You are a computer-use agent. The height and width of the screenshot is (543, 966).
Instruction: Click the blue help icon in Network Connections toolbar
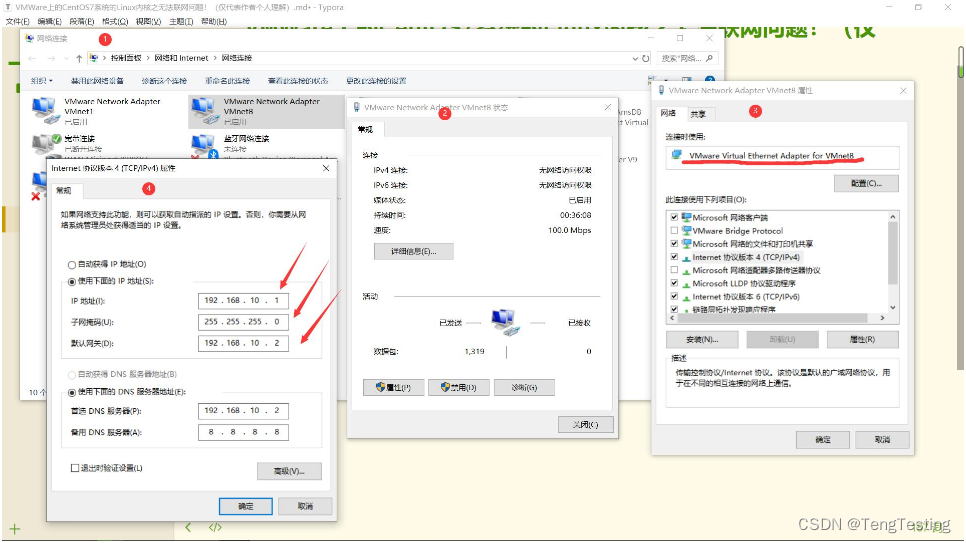710,80
